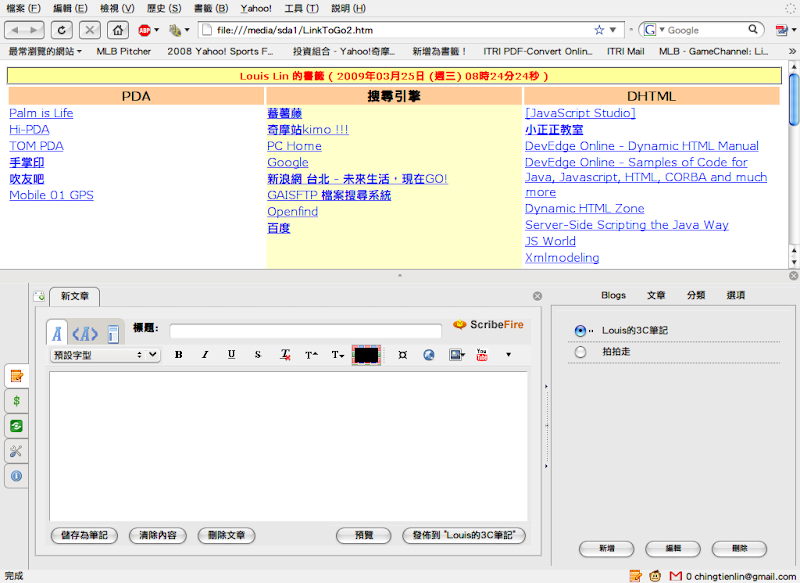The width and height of the screenshot is (800, 583).
Task: Click the new-tab icon beside 新文章
Action: tap(39, 296)
